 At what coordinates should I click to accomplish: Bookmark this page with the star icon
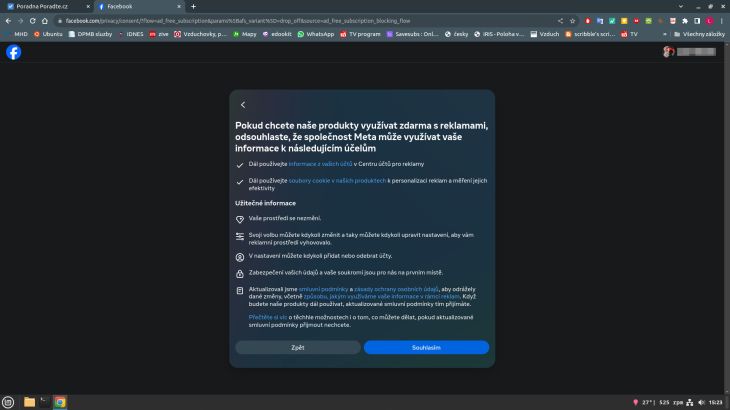pyautogui.click(x=573, y=21)
